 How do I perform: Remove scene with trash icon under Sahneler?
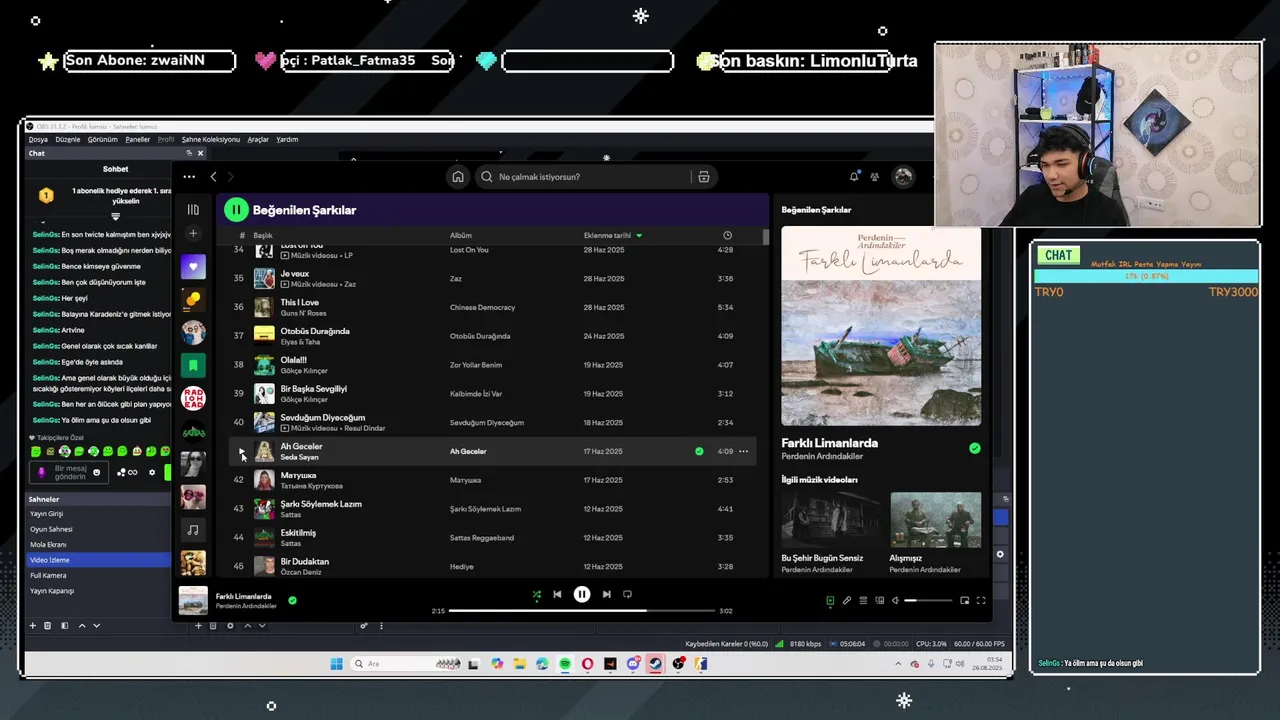tap(47, 626)
